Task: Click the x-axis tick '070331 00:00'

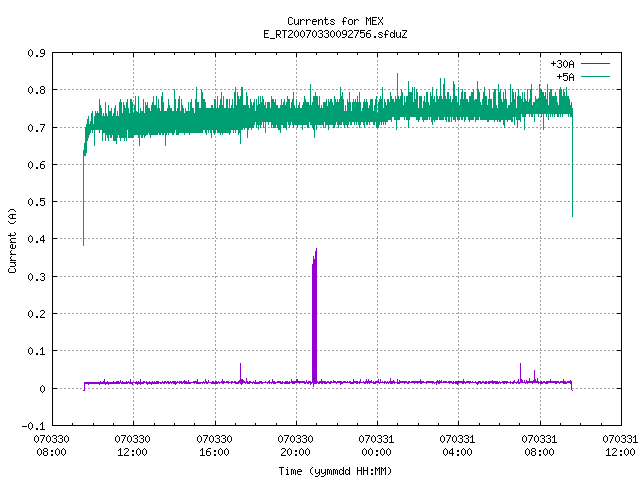Action: tap(376, 446)
